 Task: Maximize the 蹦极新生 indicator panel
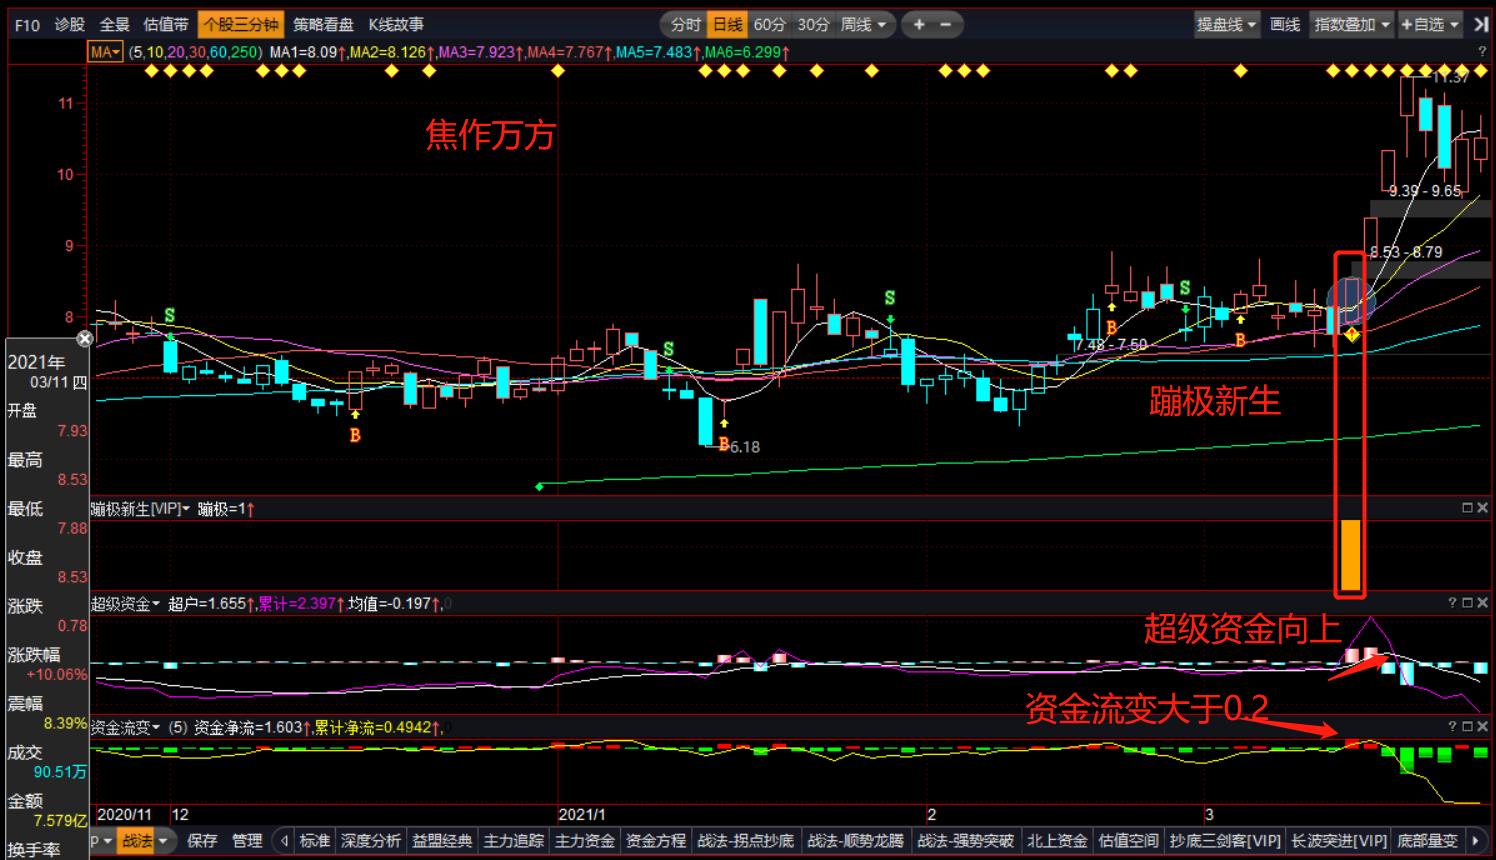[1467, 508]
